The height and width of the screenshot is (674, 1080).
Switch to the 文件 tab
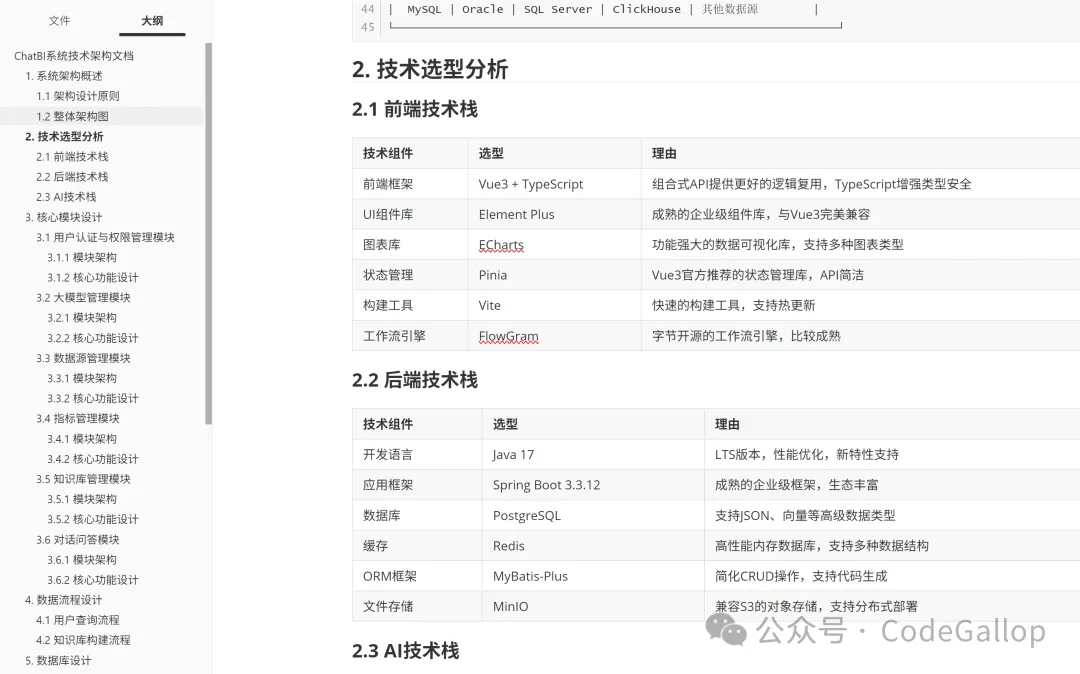coord(59,21)
